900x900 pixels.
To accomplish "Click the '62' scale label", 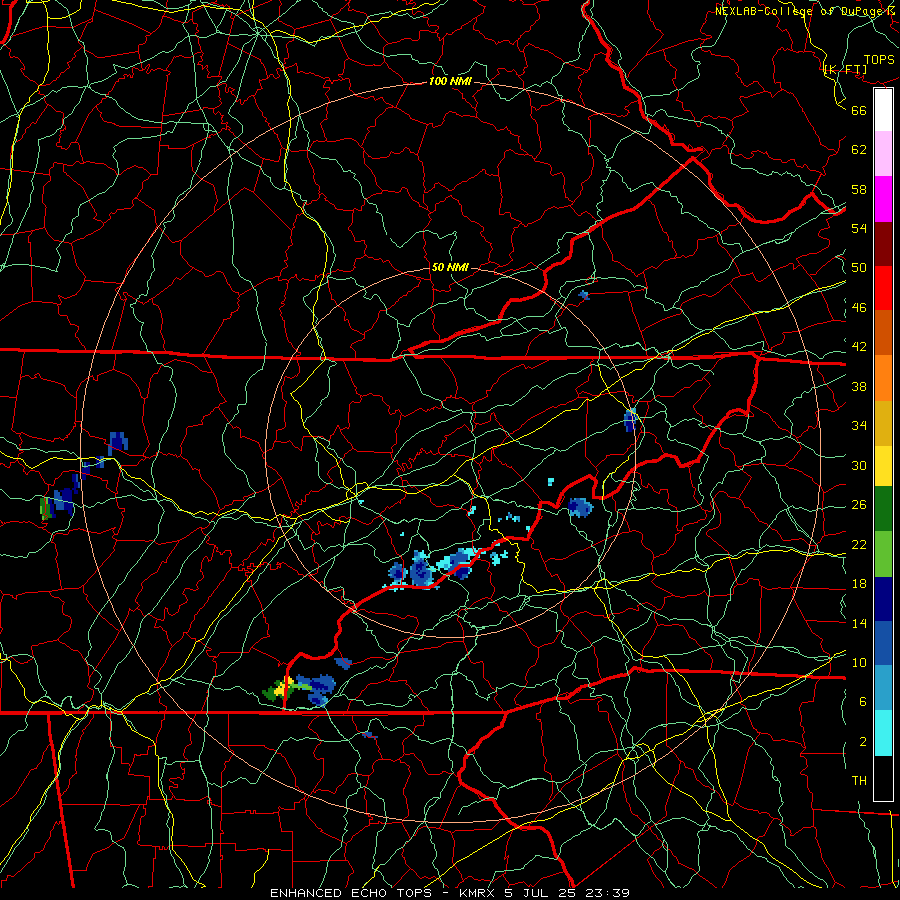I will pos(859,150).
